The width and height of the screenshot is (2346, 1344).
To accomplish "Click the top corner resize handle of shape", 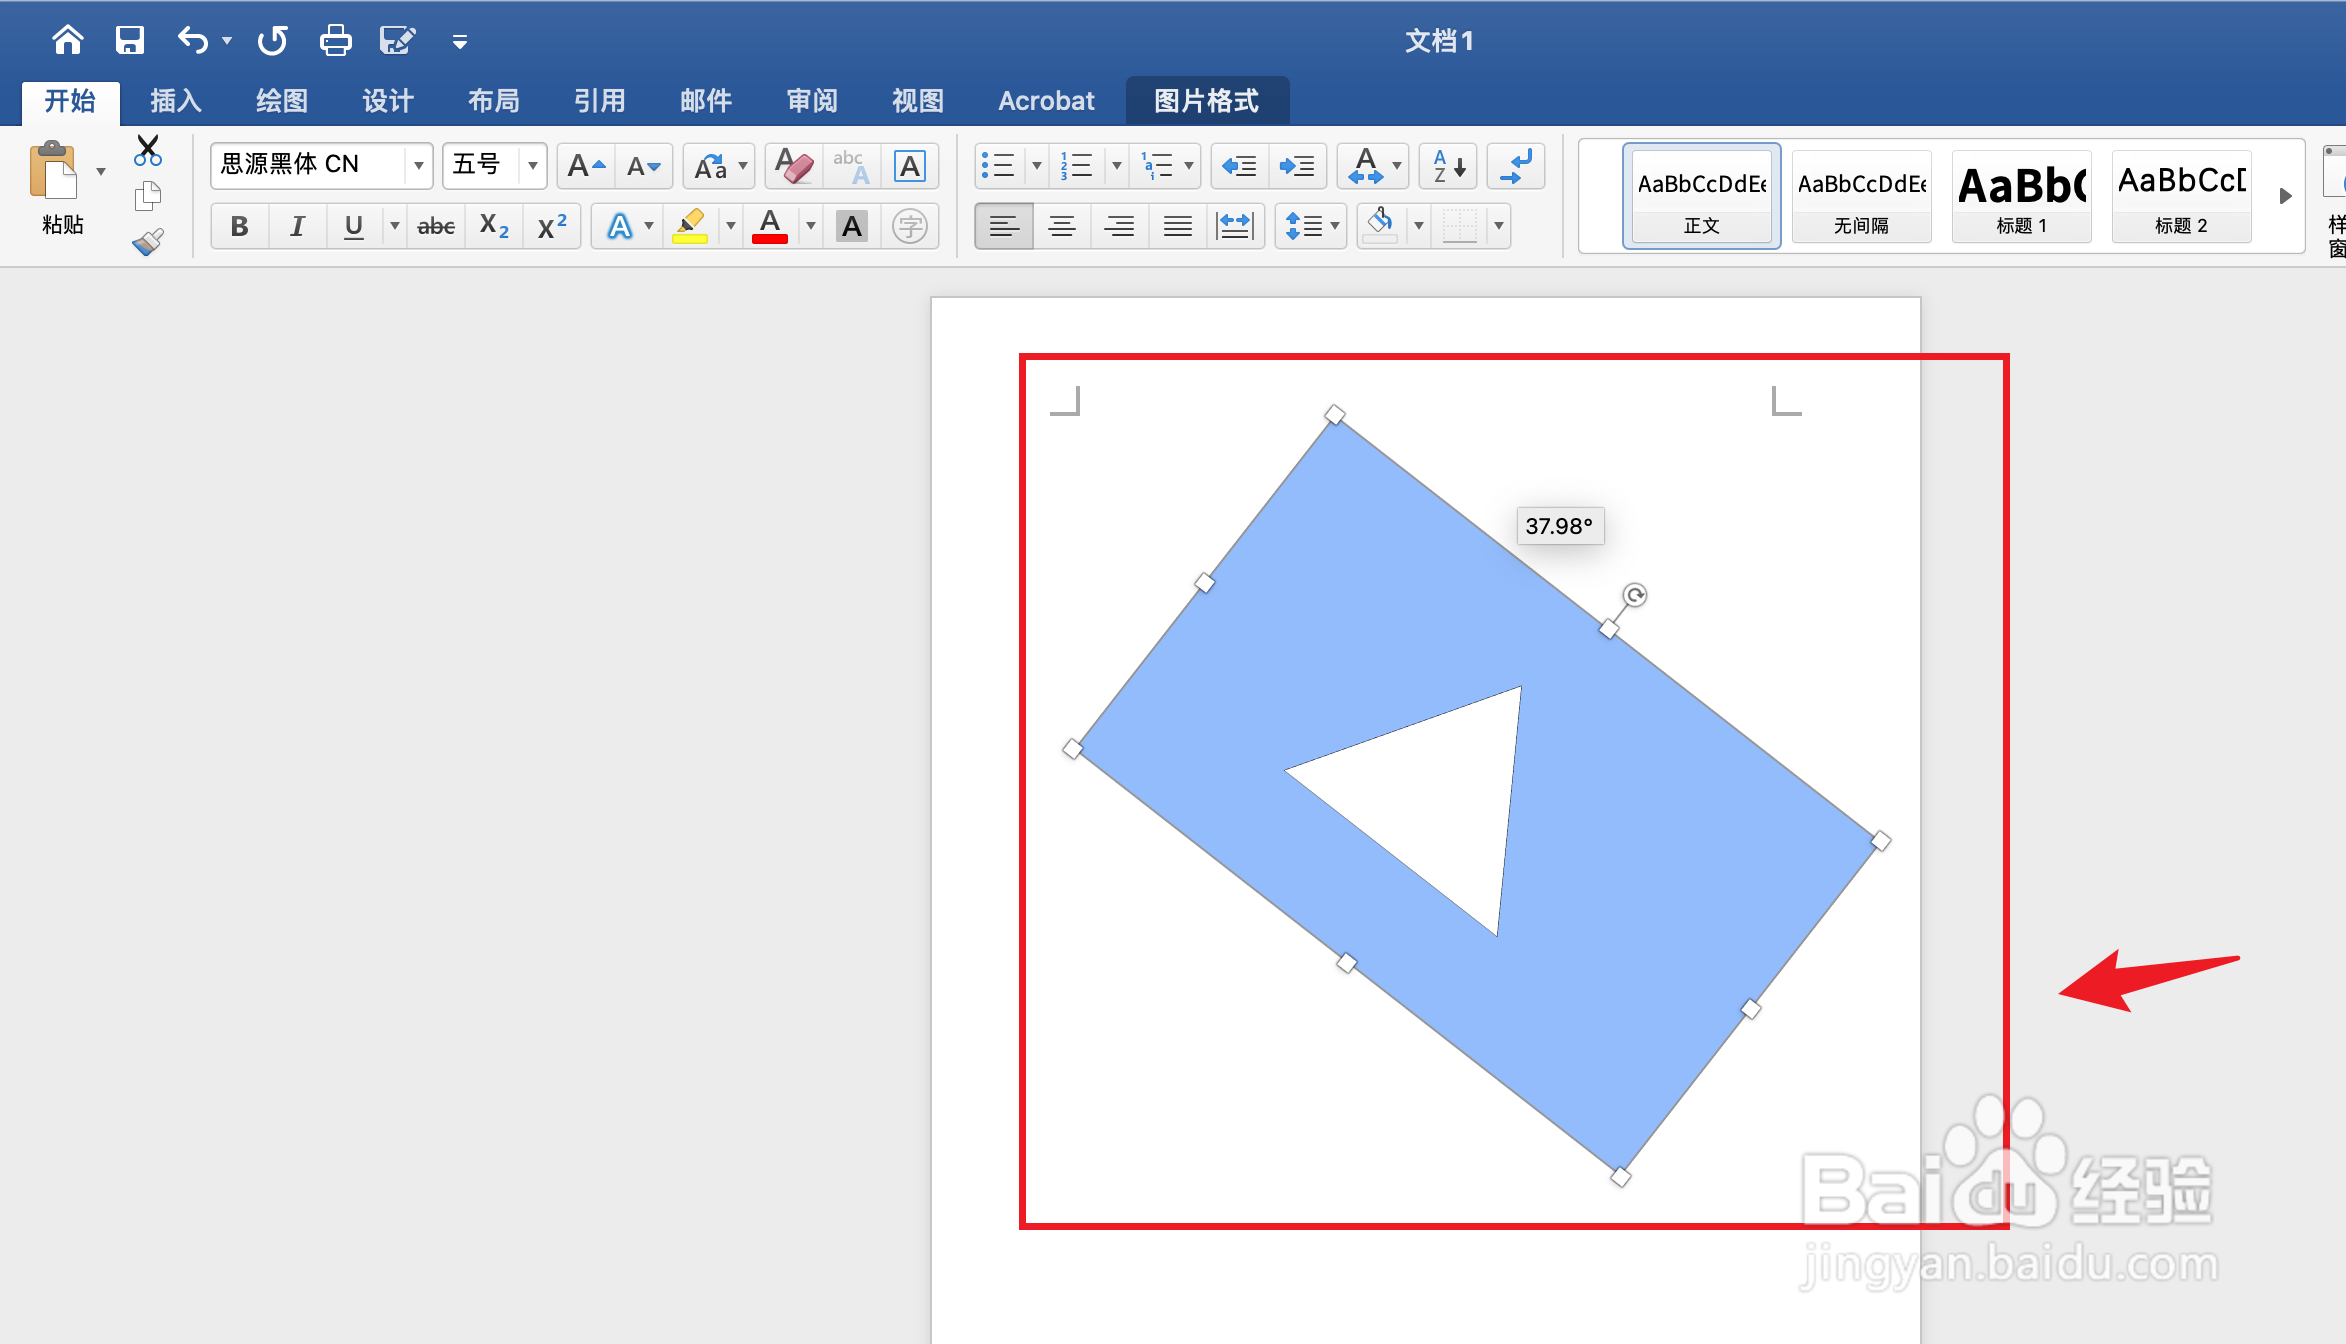I will pyautogui.click(x=1334, y=414).
